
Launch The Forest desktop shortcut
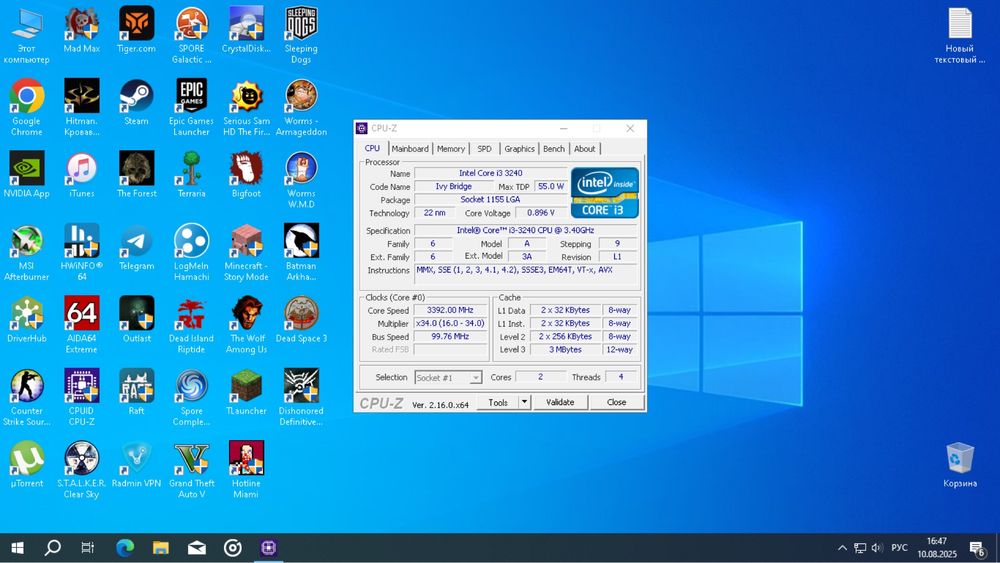pos(136,175)
